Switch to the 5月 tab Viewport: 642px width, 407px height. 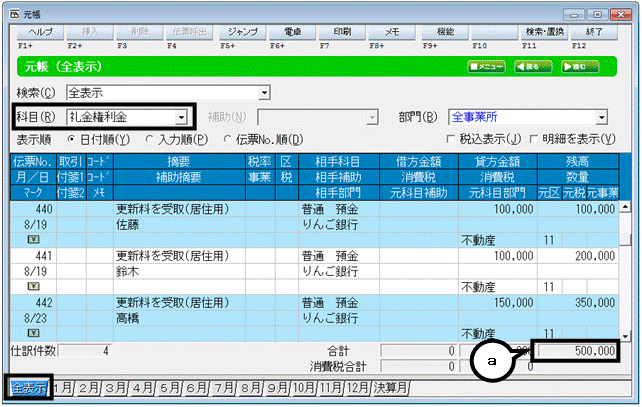tap(169, 387)
